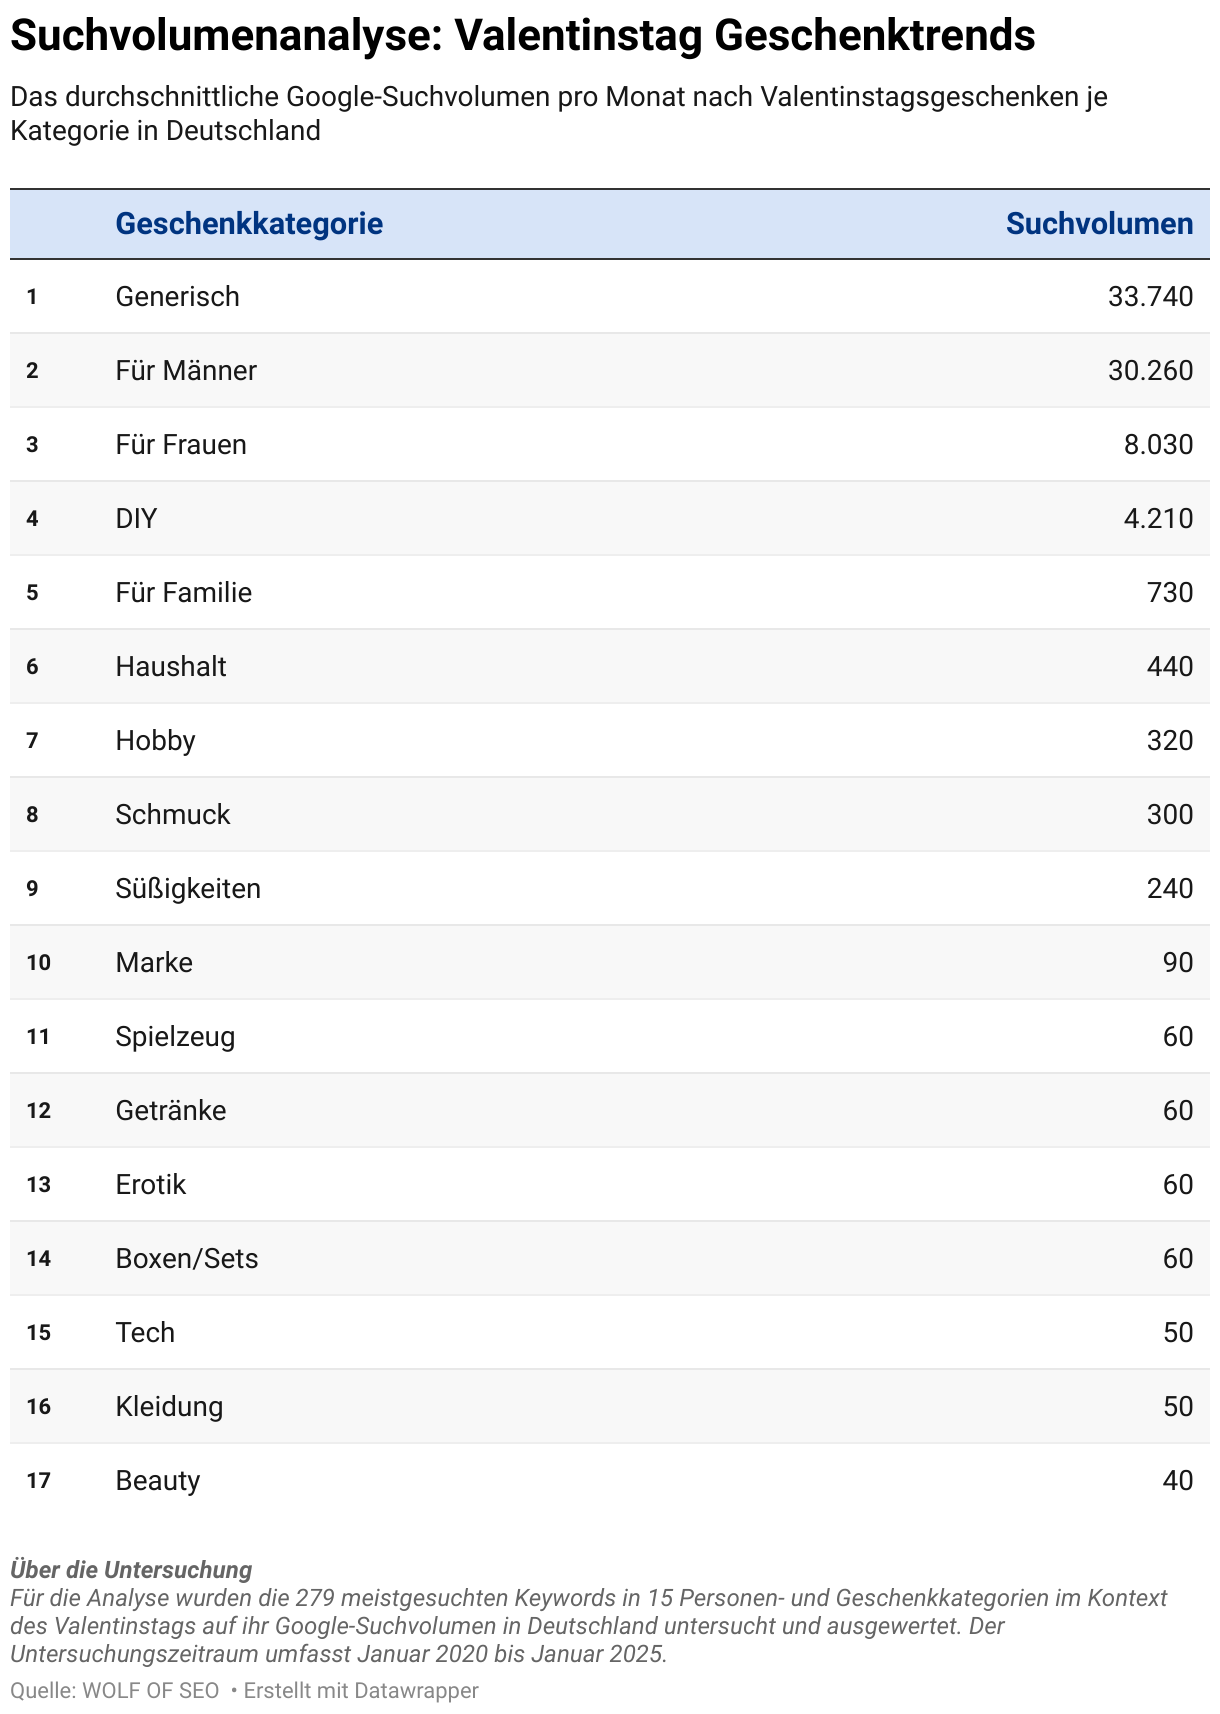Click the Boxen/Sets row
Viewport: 1220px width, 1714px height.
coord(610,1258)
